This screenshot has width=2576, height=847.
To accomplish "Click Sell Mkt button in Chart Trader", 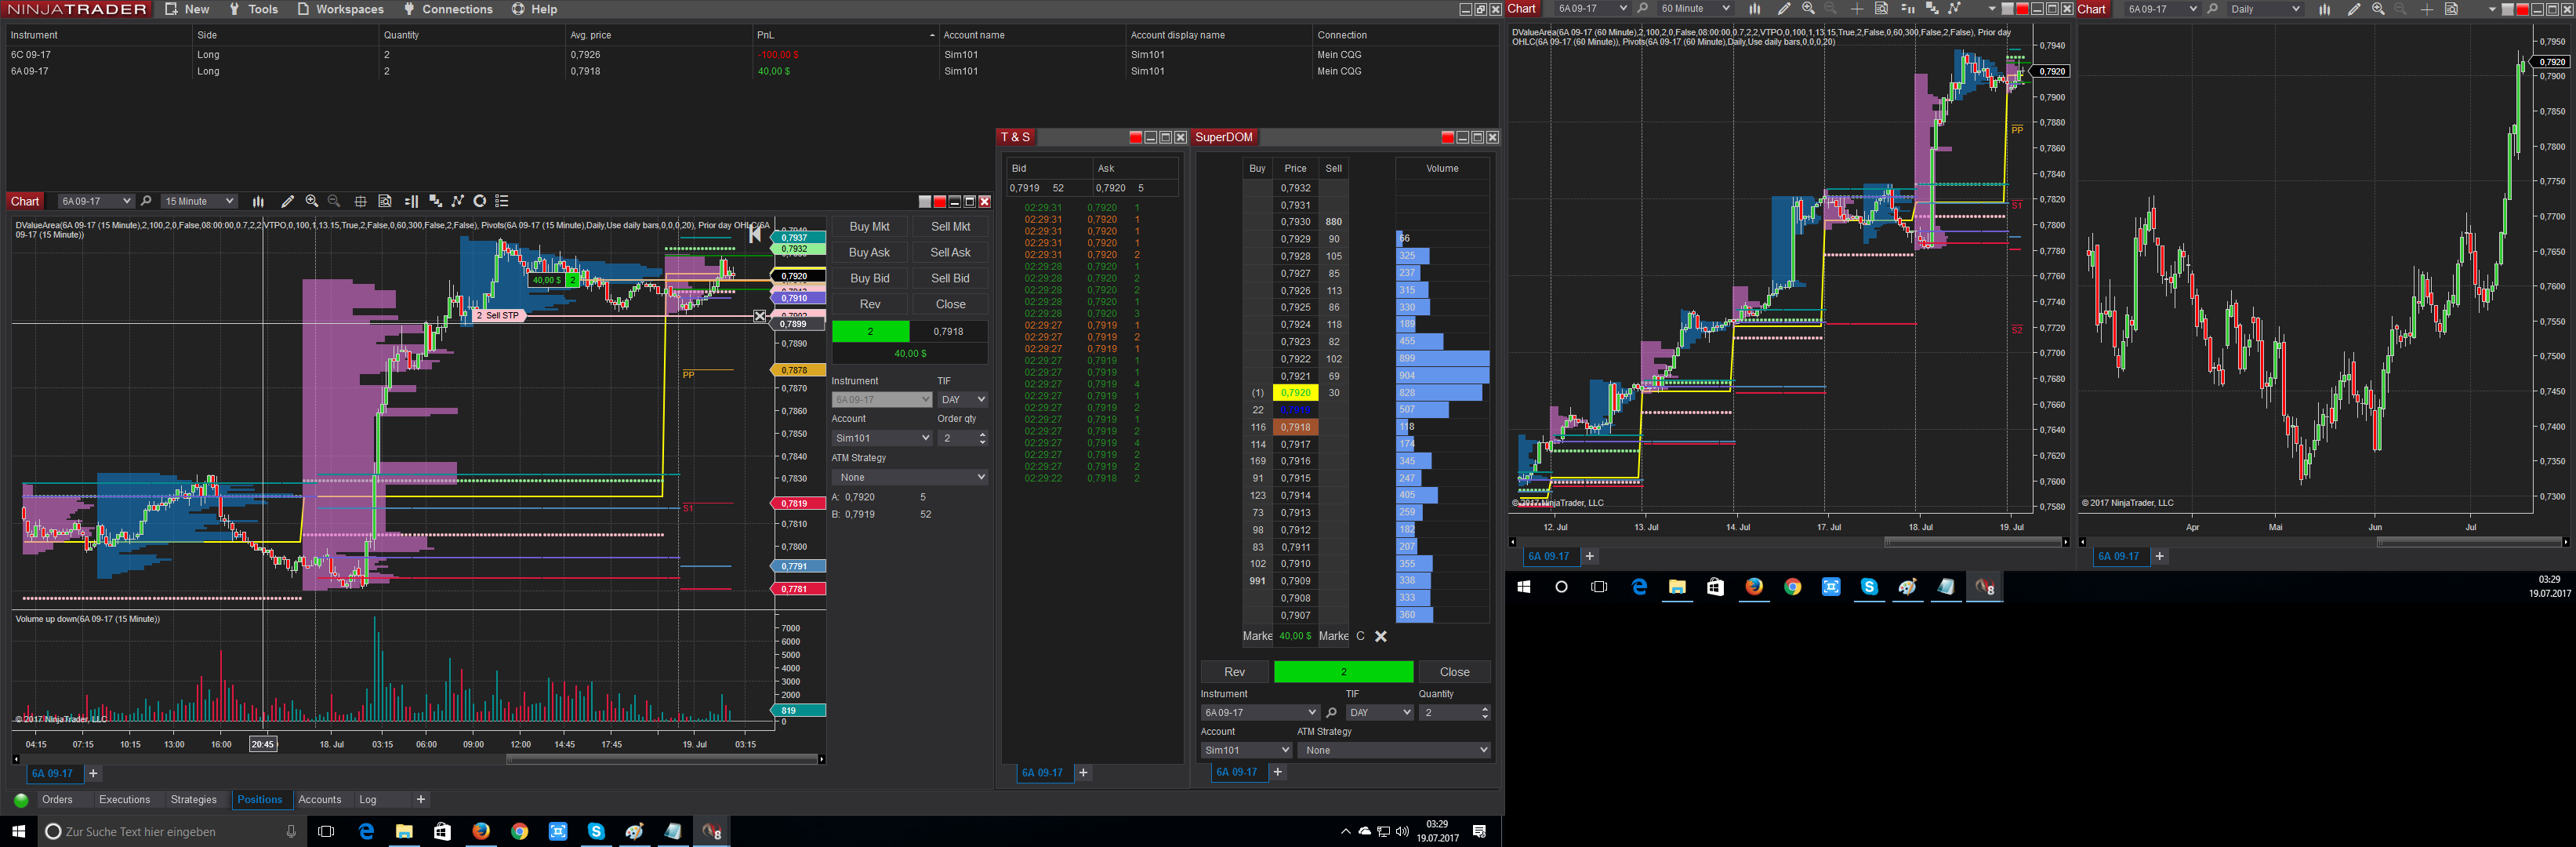I will point(950,227).
